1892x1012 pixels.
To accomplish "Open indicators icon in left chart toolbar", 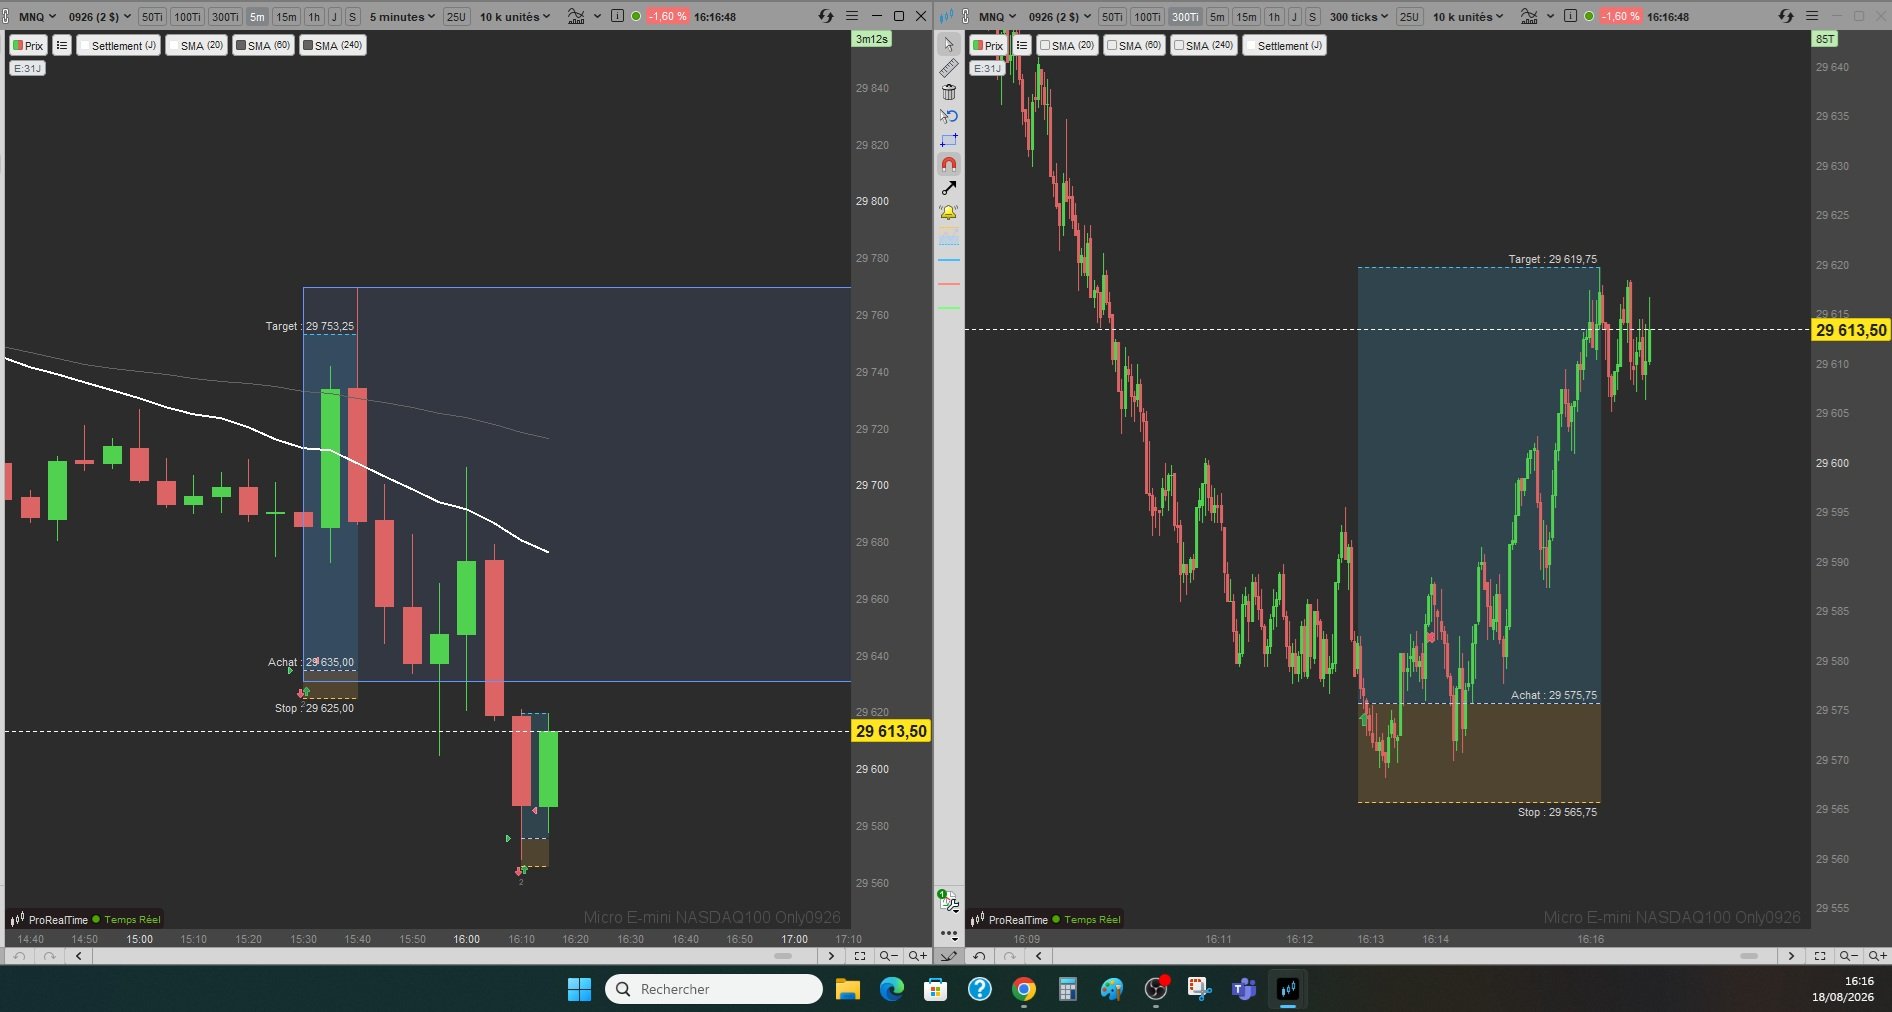I will pos(576,16).
